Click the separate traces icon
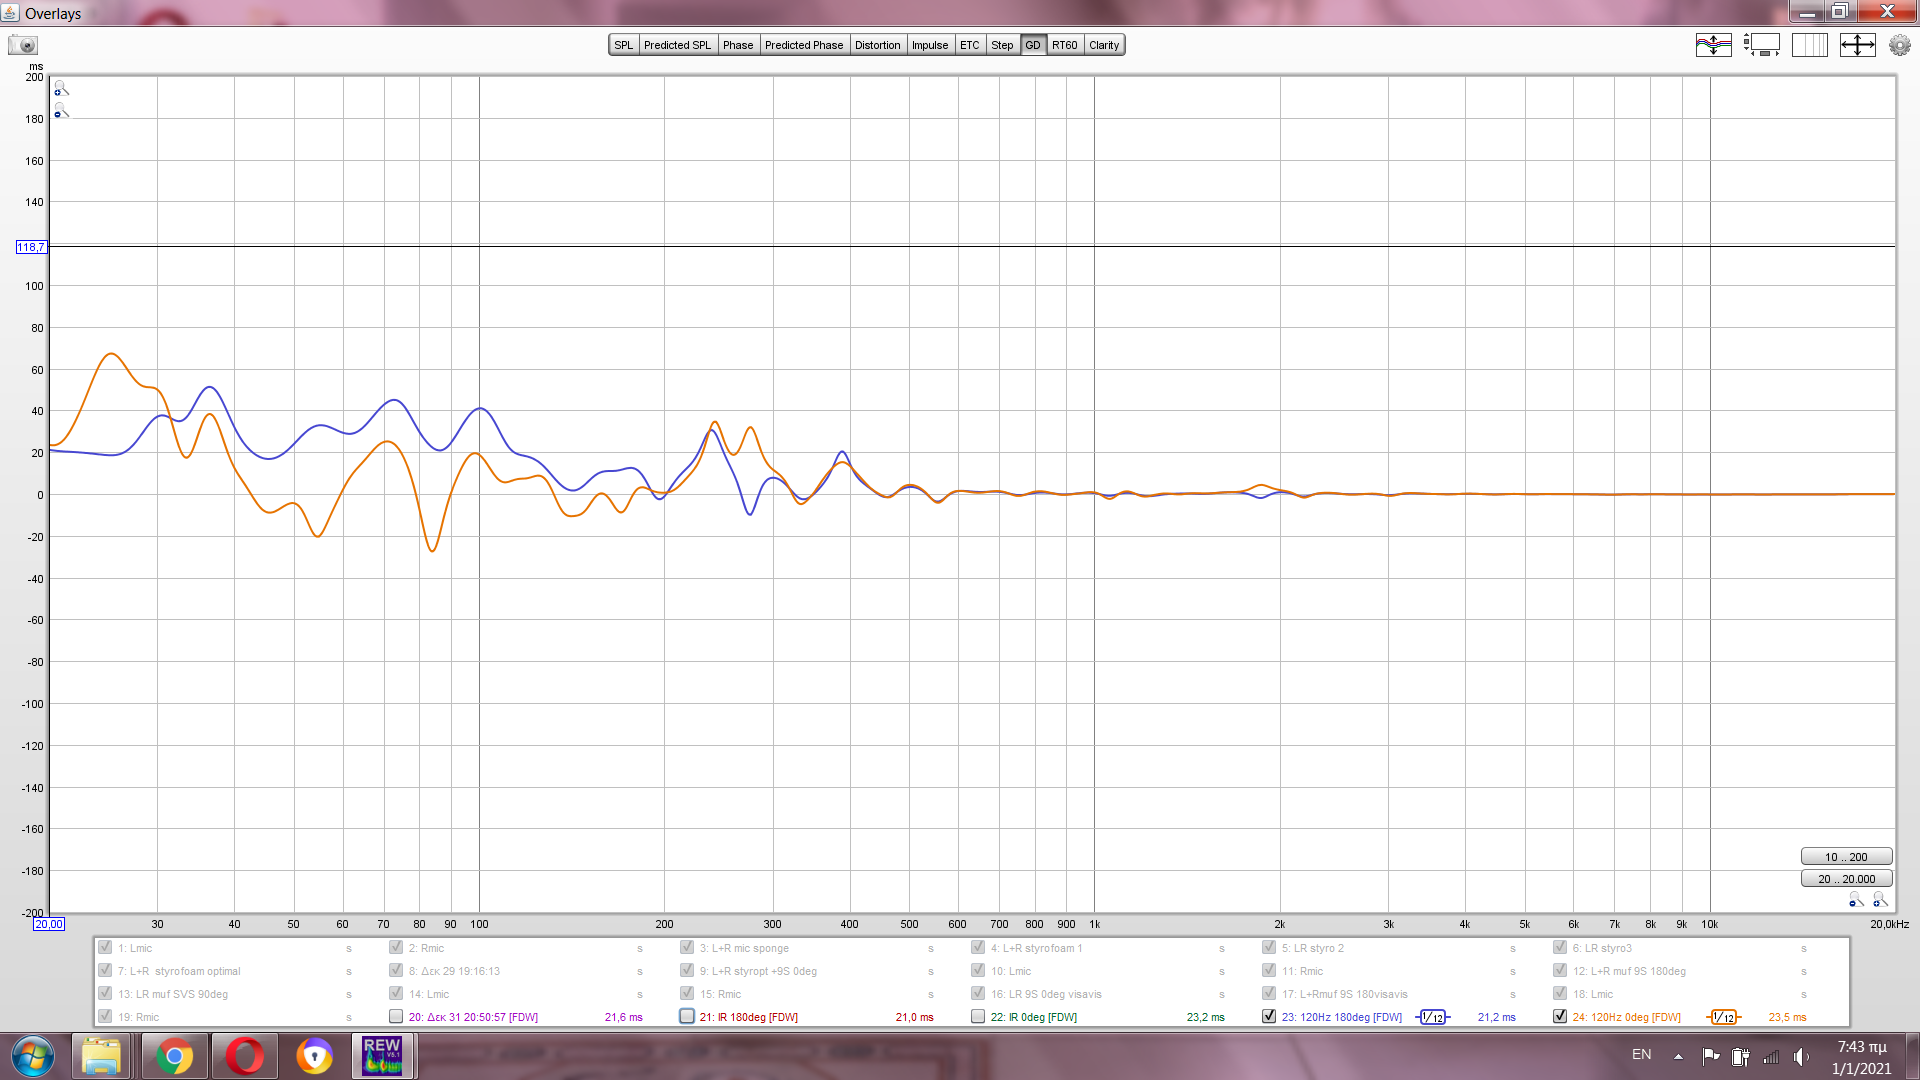The height and width of the screenshot is (1080, 1920). 1713,45
